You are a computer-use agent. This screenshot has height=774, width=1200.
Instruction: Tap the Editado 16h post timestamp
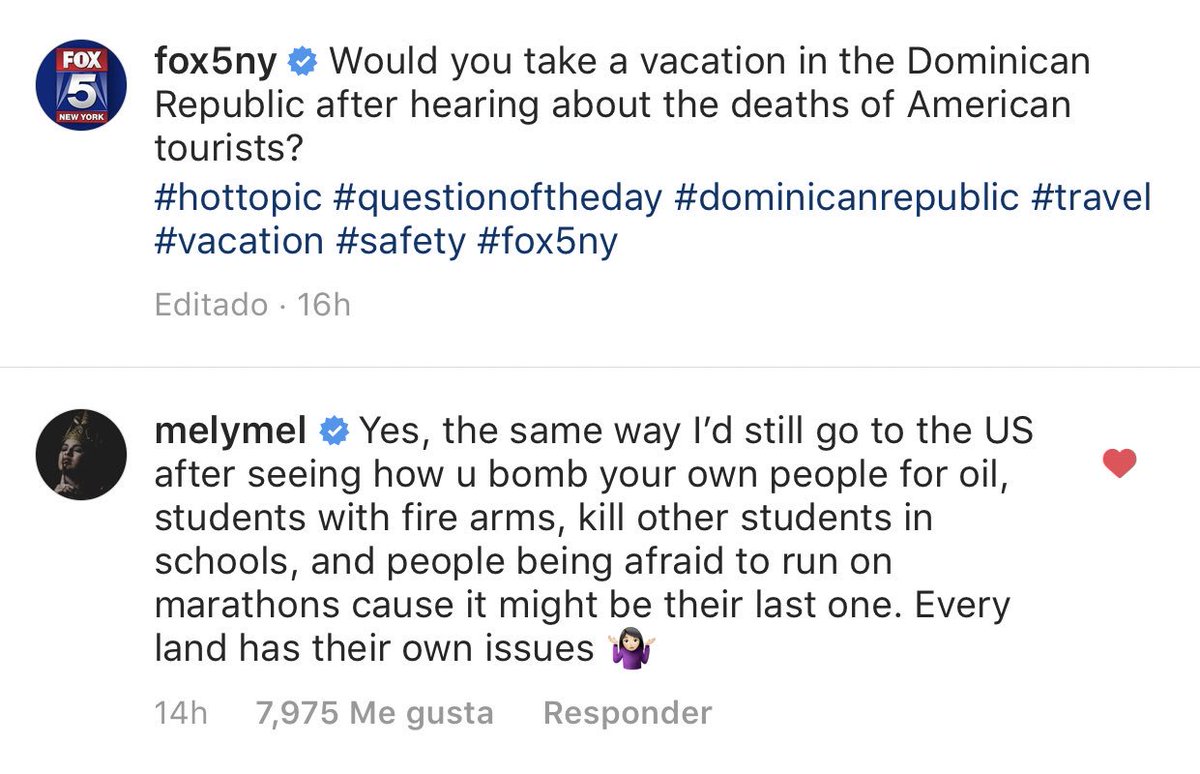click(253, 304)
